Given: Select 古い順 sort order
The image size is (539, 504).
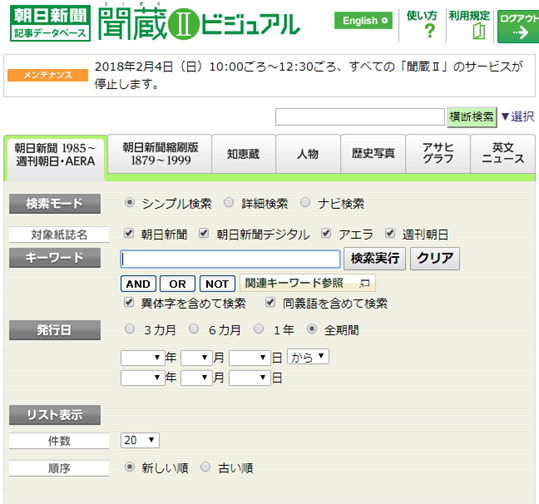Looking at the screenshot, I should (206, 467).
